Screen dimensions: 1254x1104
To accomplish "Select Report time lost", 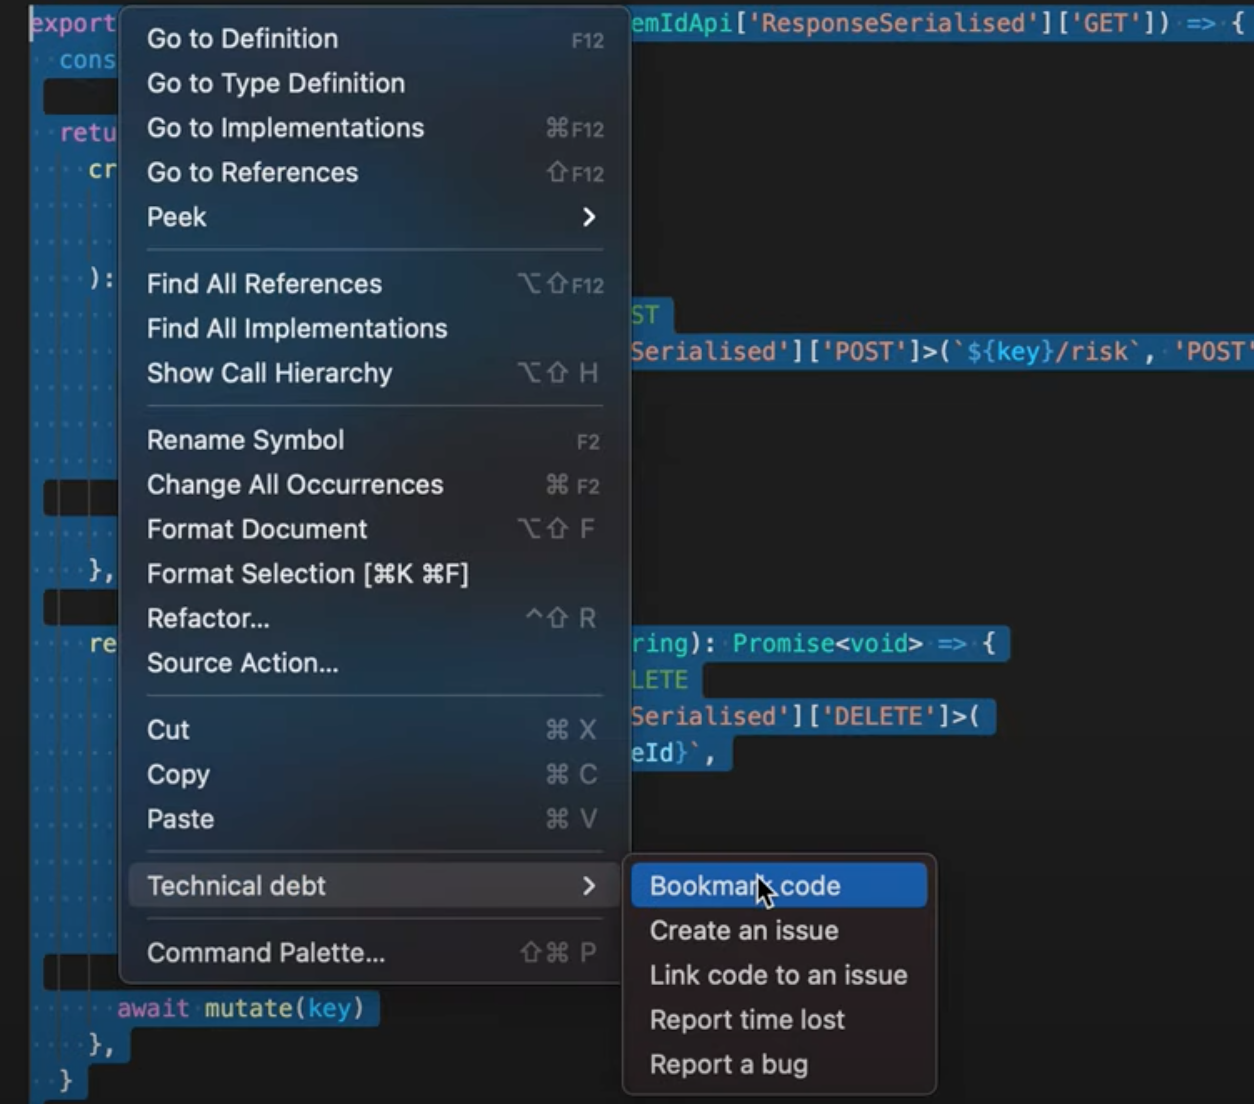I will click(779, 1020).
